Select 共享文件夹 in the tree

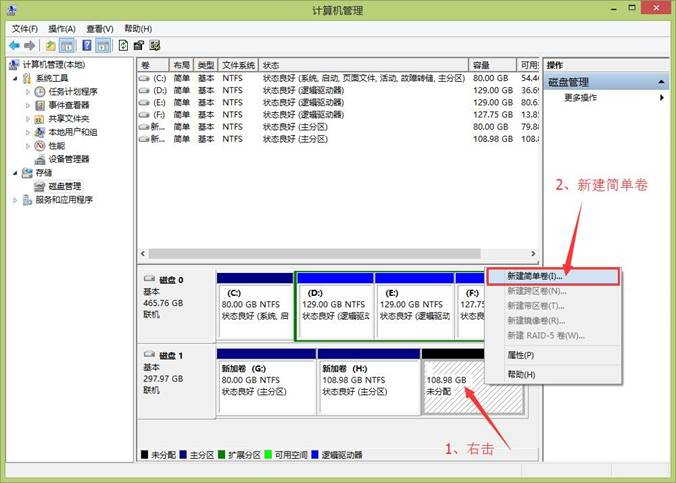[69, 119]
